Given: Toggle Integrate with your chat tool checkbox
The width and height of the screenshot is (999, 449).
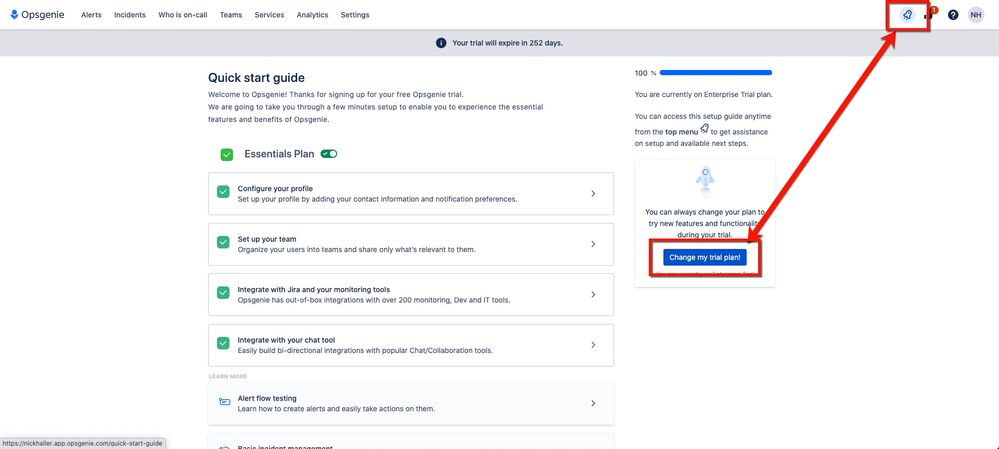Looking at the screenshot, I should tap(223, 343).
